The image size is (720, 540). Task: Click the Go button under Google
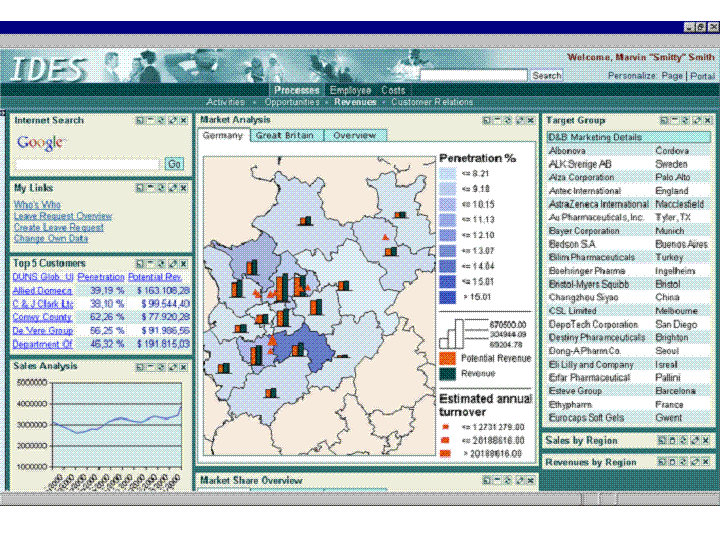[x=174, y=164]
